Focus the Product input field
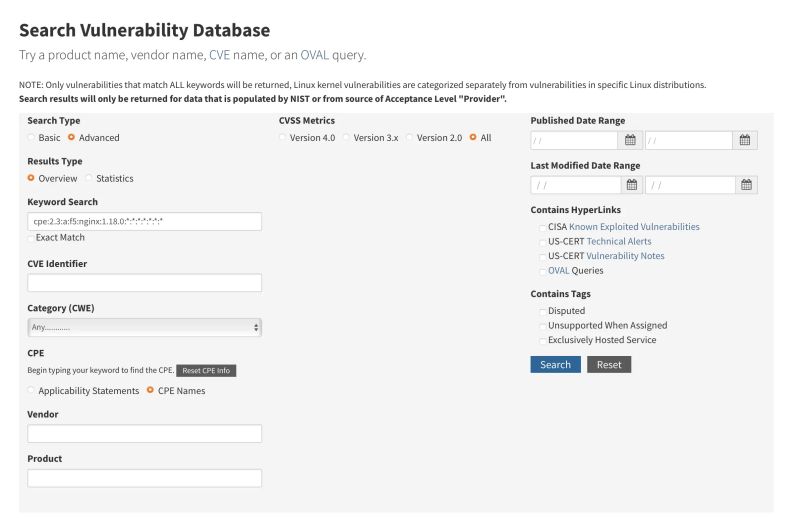Viewport: 800px width, 530px height. point(144,478)
